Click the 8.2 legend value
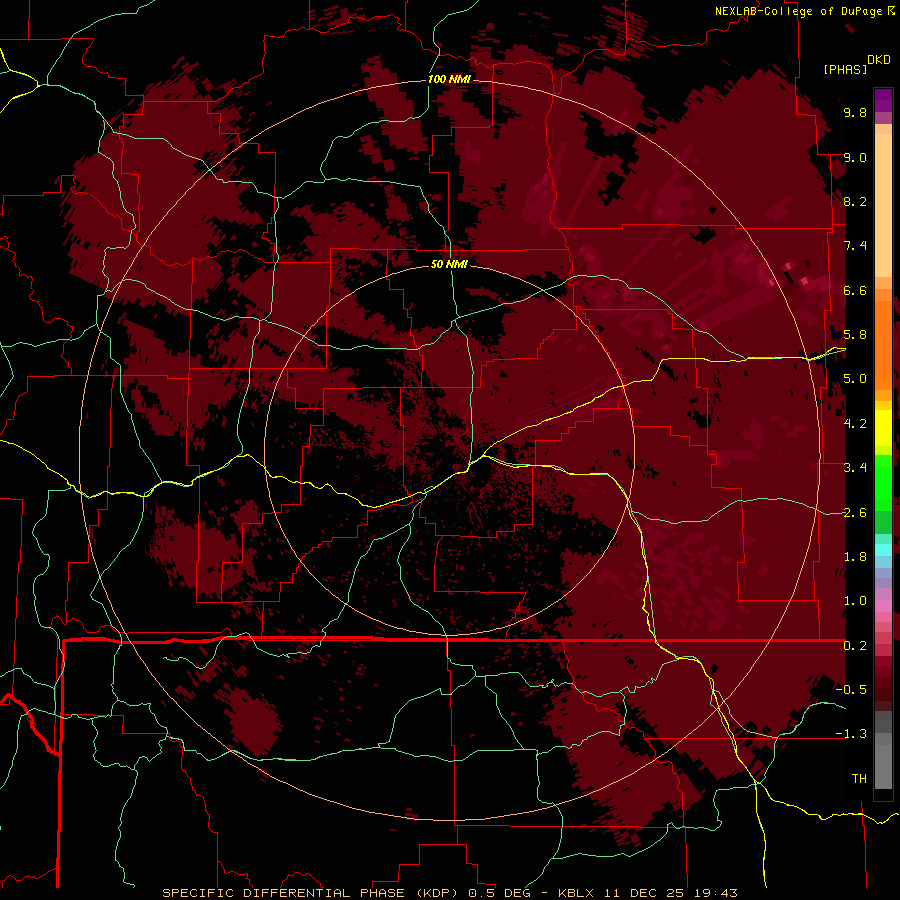 pyautogui.click(x=855, y=201)
